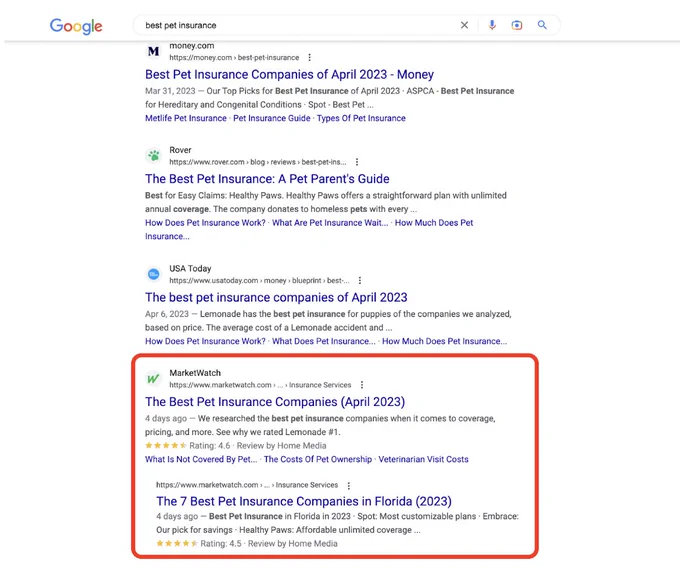Open 'Veterinarian Visit Costs' sitelink

click(x=423, y=459)
